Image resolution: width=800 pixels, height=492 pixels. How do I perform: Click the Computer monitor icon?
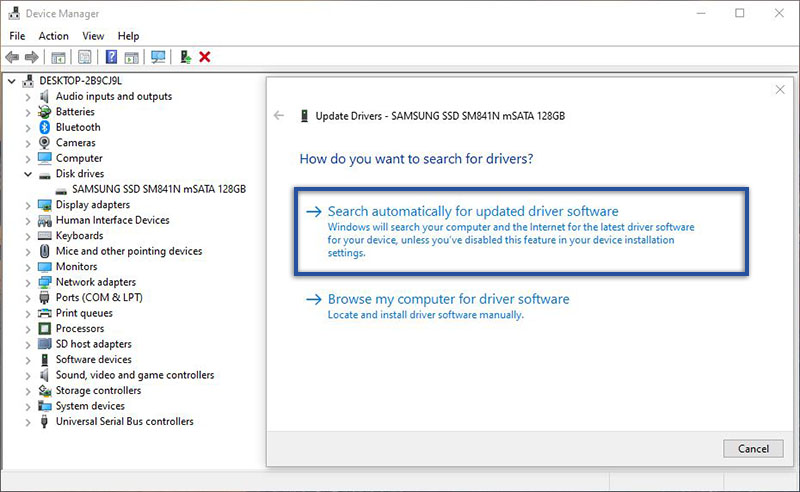click(45, 158)
